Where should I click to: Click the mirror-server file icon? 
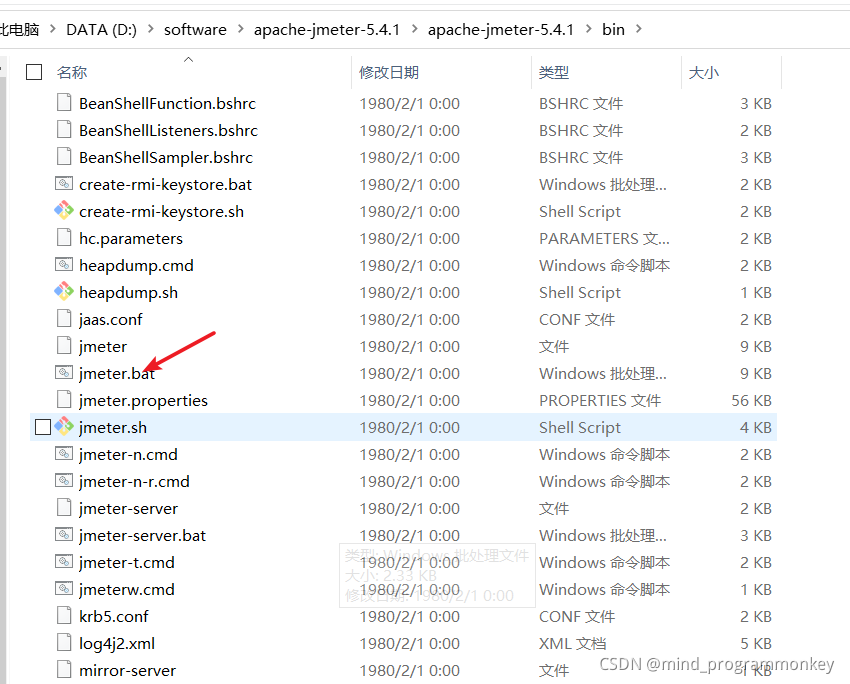pos(64,670)
